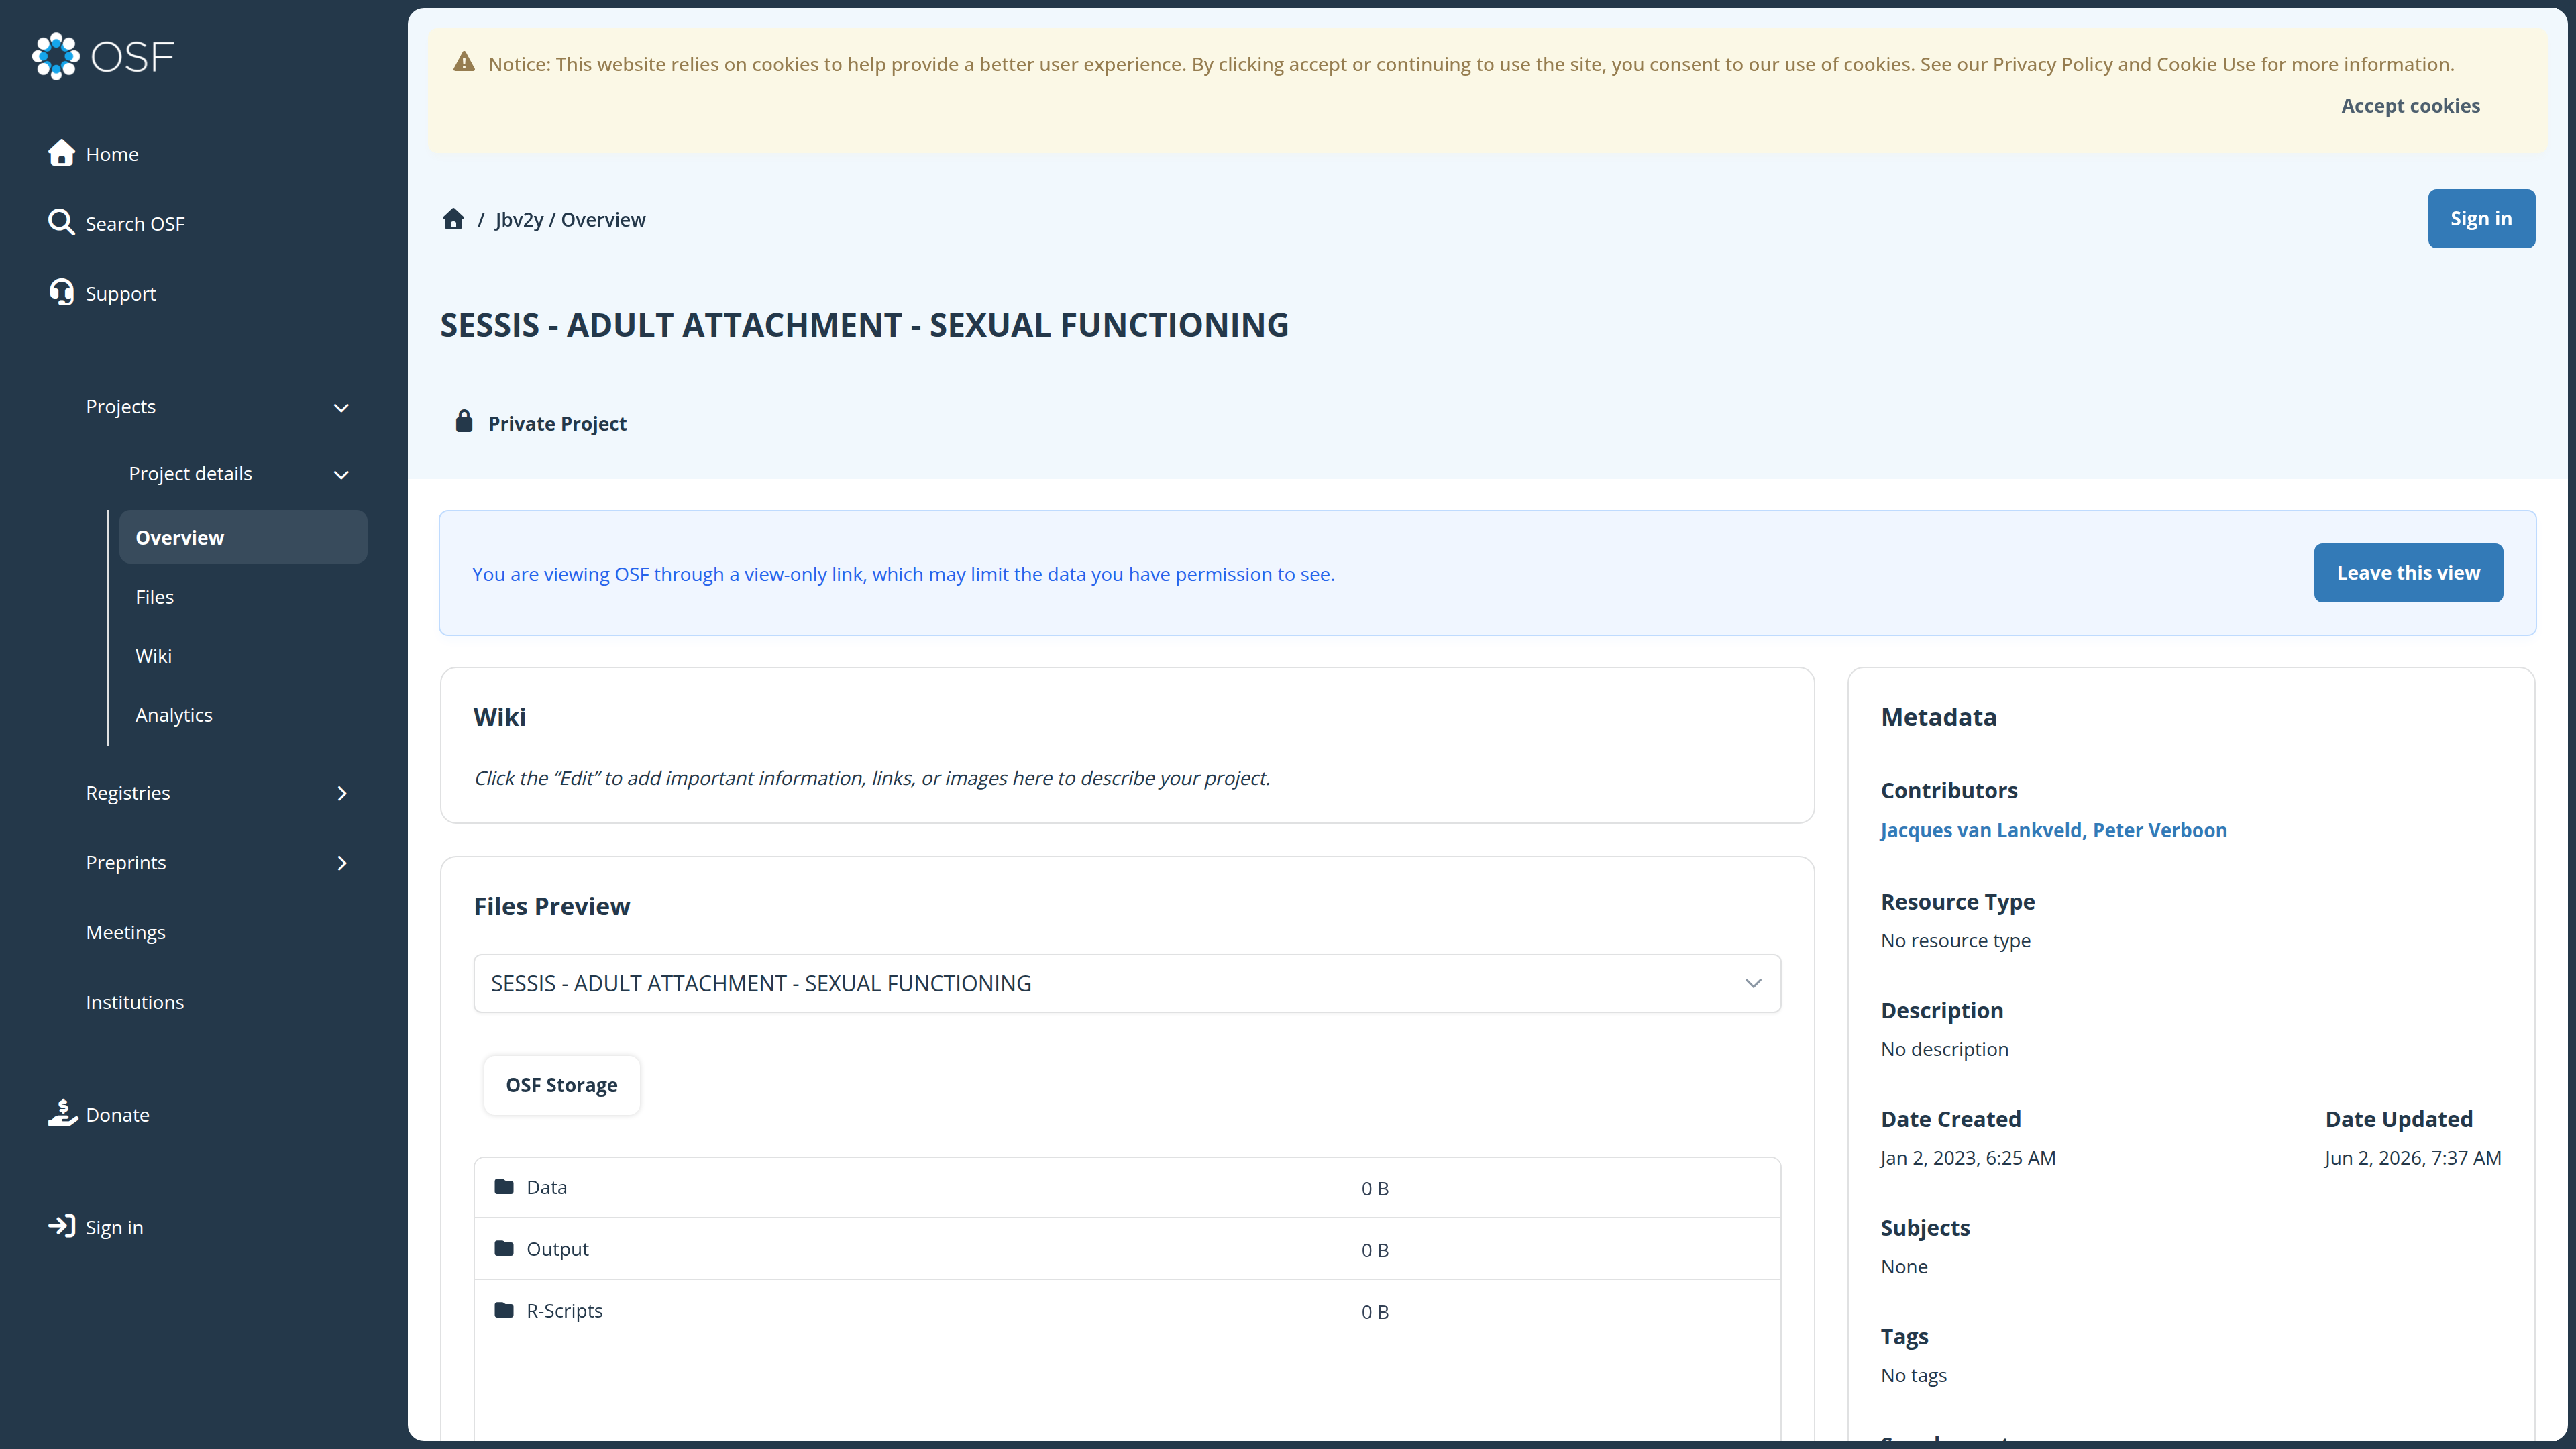Screen dimensions: 2576x1449
Task: Go to Files in the sidebar
Action: (155, 597)
